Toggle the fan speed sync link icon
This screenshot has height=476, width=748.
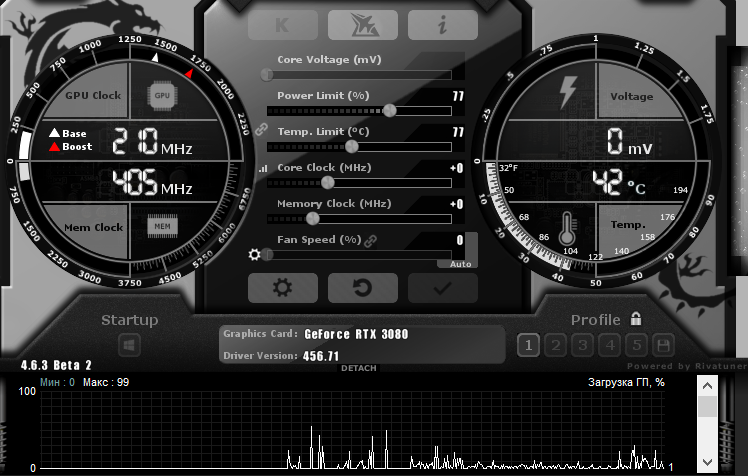(370, 241)
